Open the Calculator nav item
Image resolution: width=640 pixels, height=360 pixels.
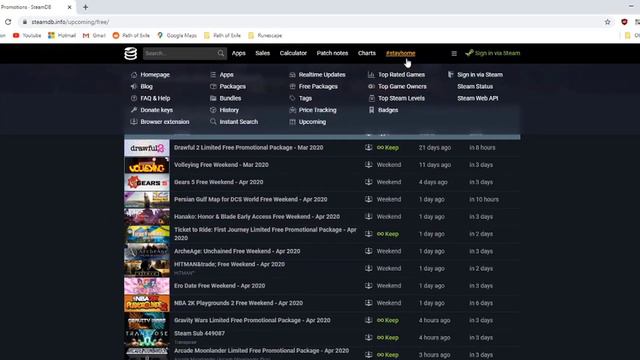293,53
